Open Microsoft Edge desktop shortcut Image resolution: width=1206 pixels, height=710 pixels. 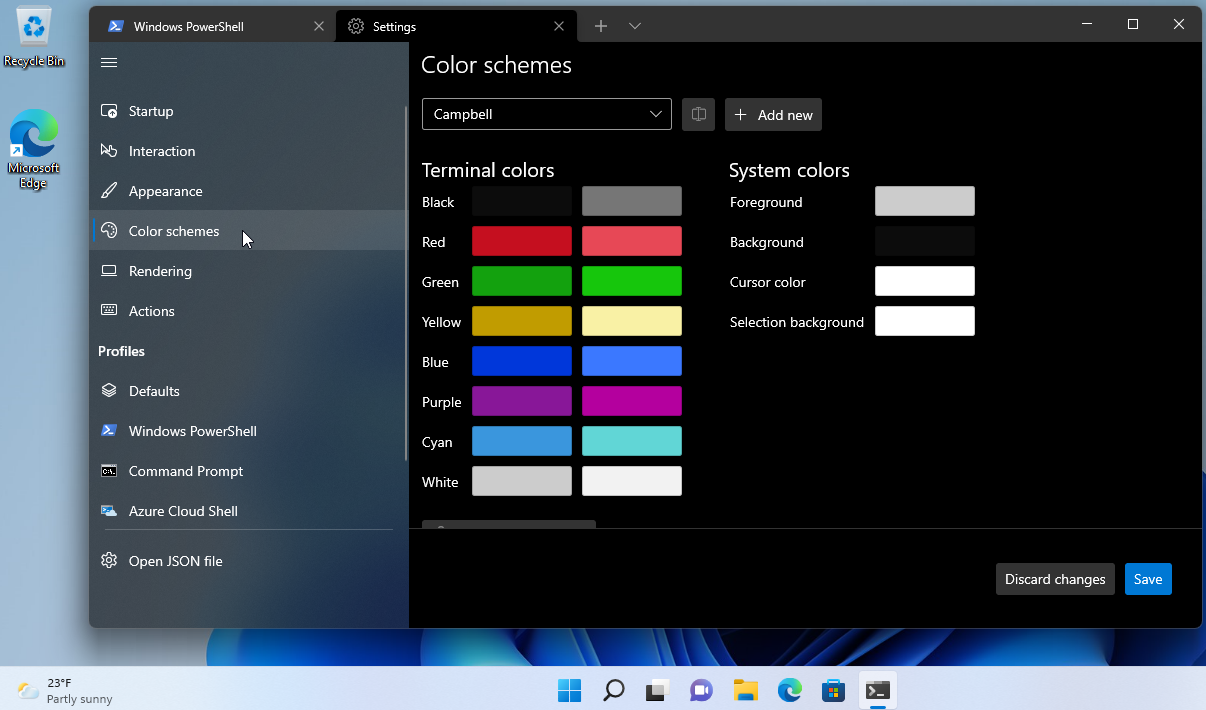[34, 148]
